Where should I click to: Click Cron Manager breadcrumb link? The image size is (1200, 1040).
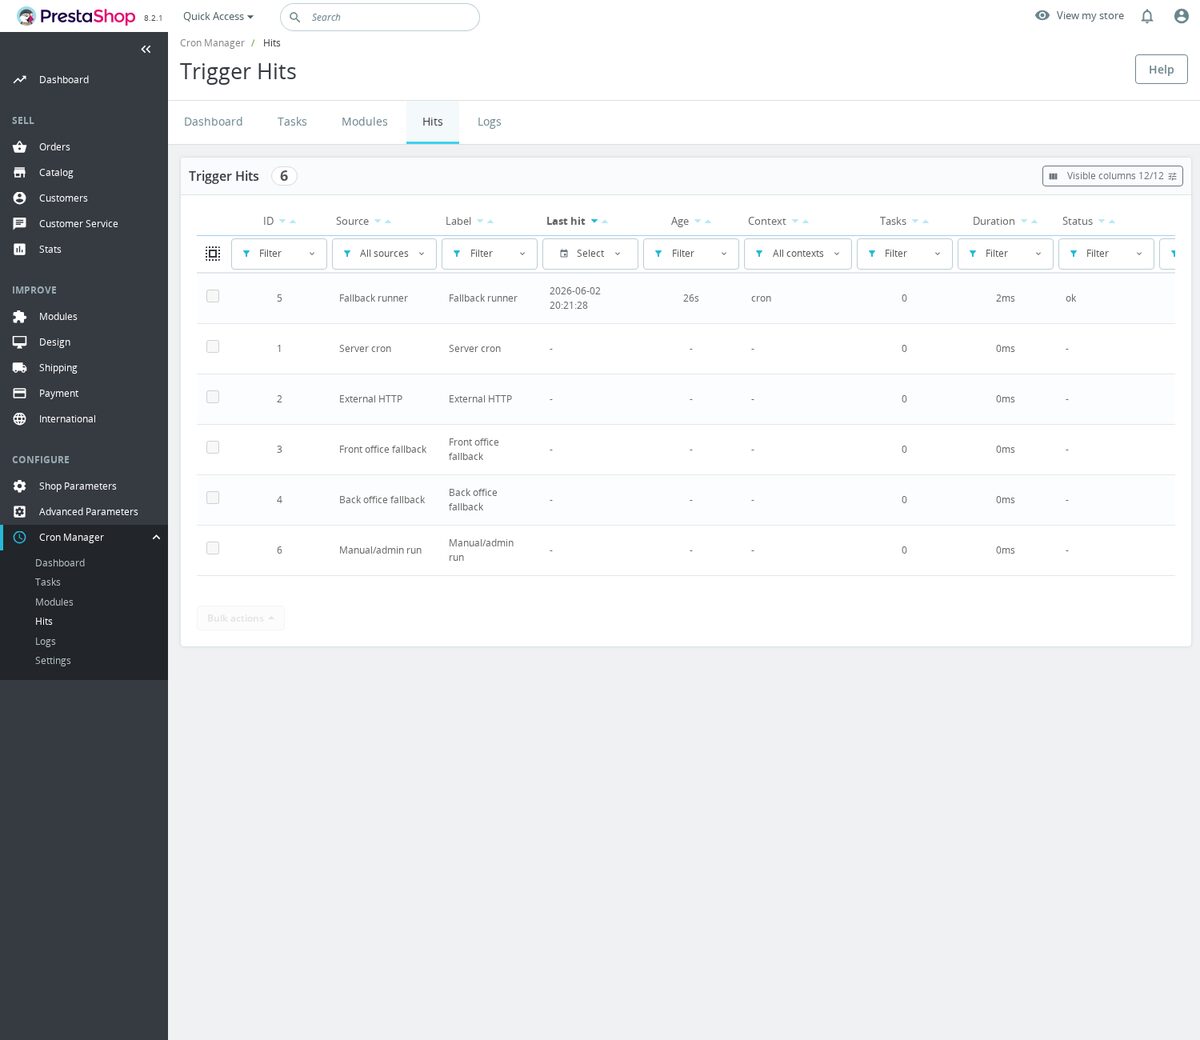click(x=212, y=43)
